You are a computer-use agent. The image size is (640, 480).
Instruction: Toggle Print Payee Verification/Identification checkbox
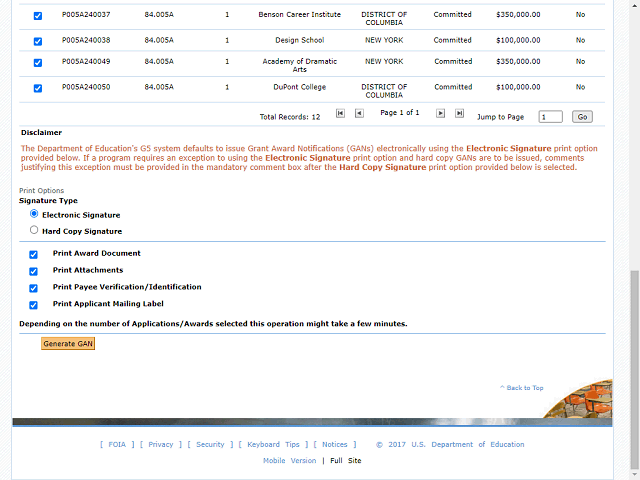click(x=33, y=289)
